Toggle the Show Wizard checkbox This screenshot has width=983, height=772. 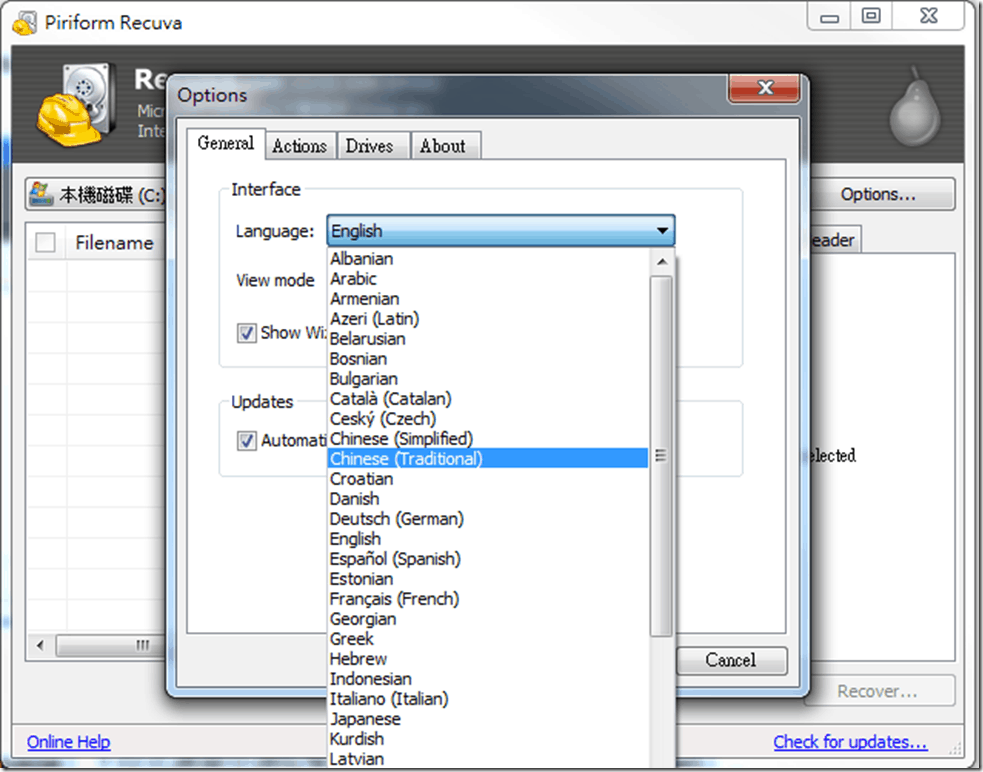246,332
